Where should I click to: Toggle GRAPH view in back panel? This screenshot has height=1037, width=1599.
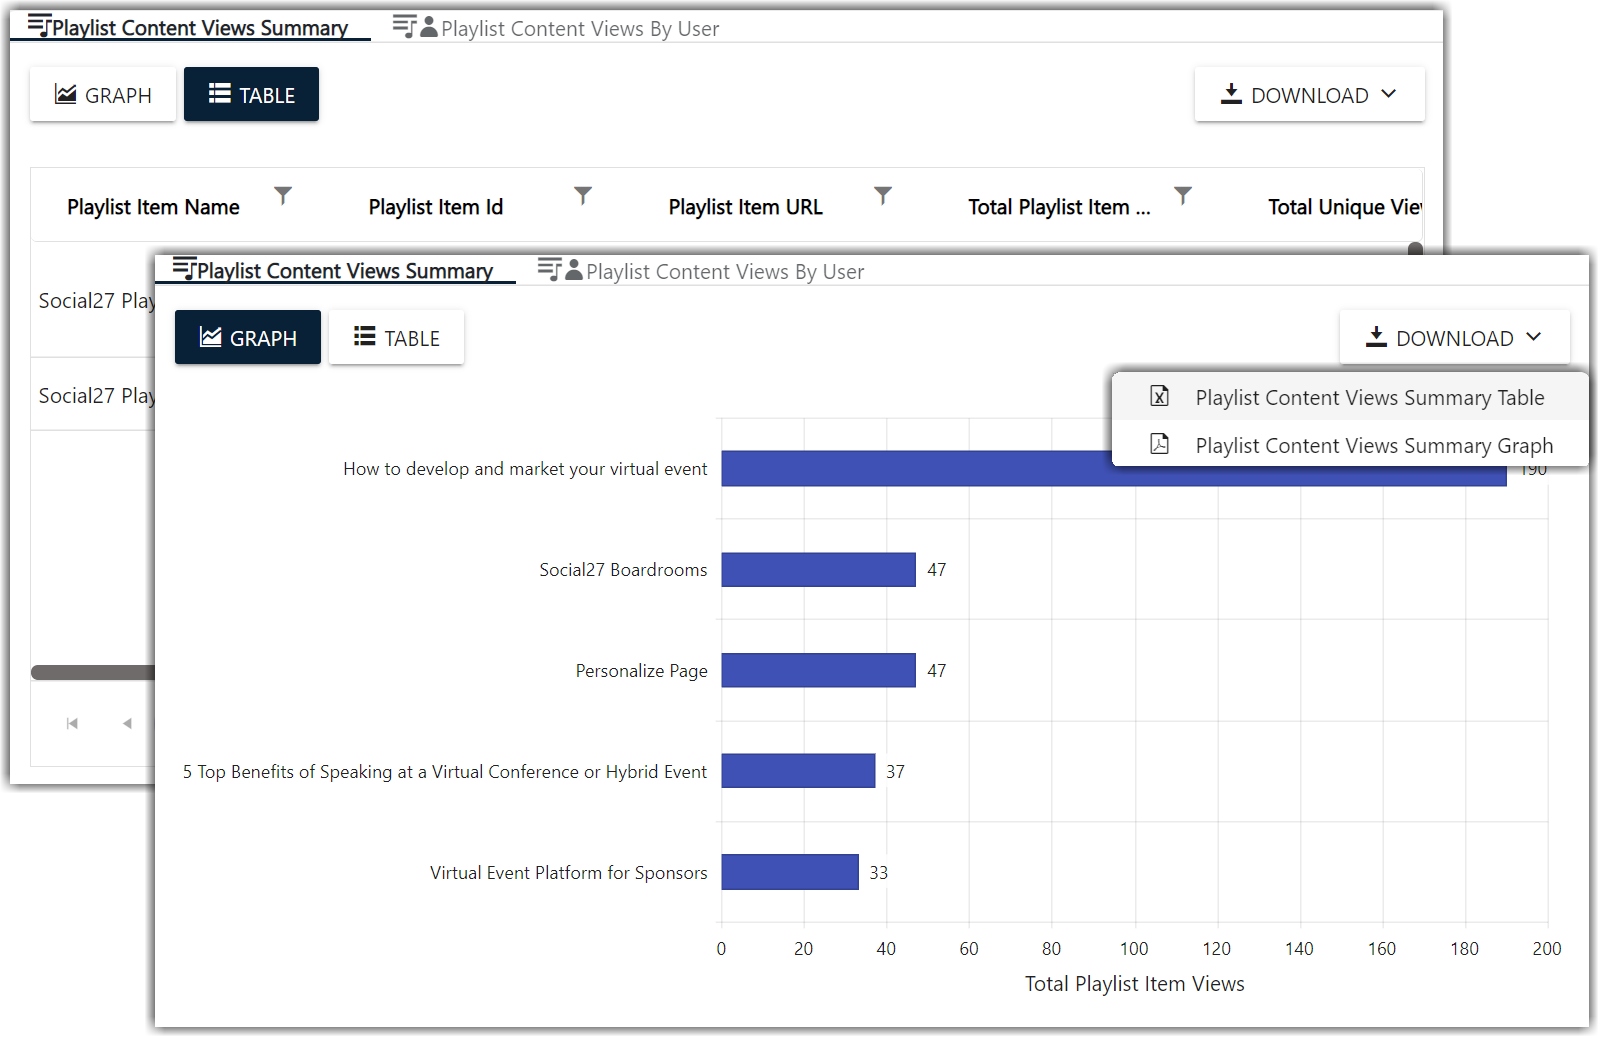click(x=103, y=95)
